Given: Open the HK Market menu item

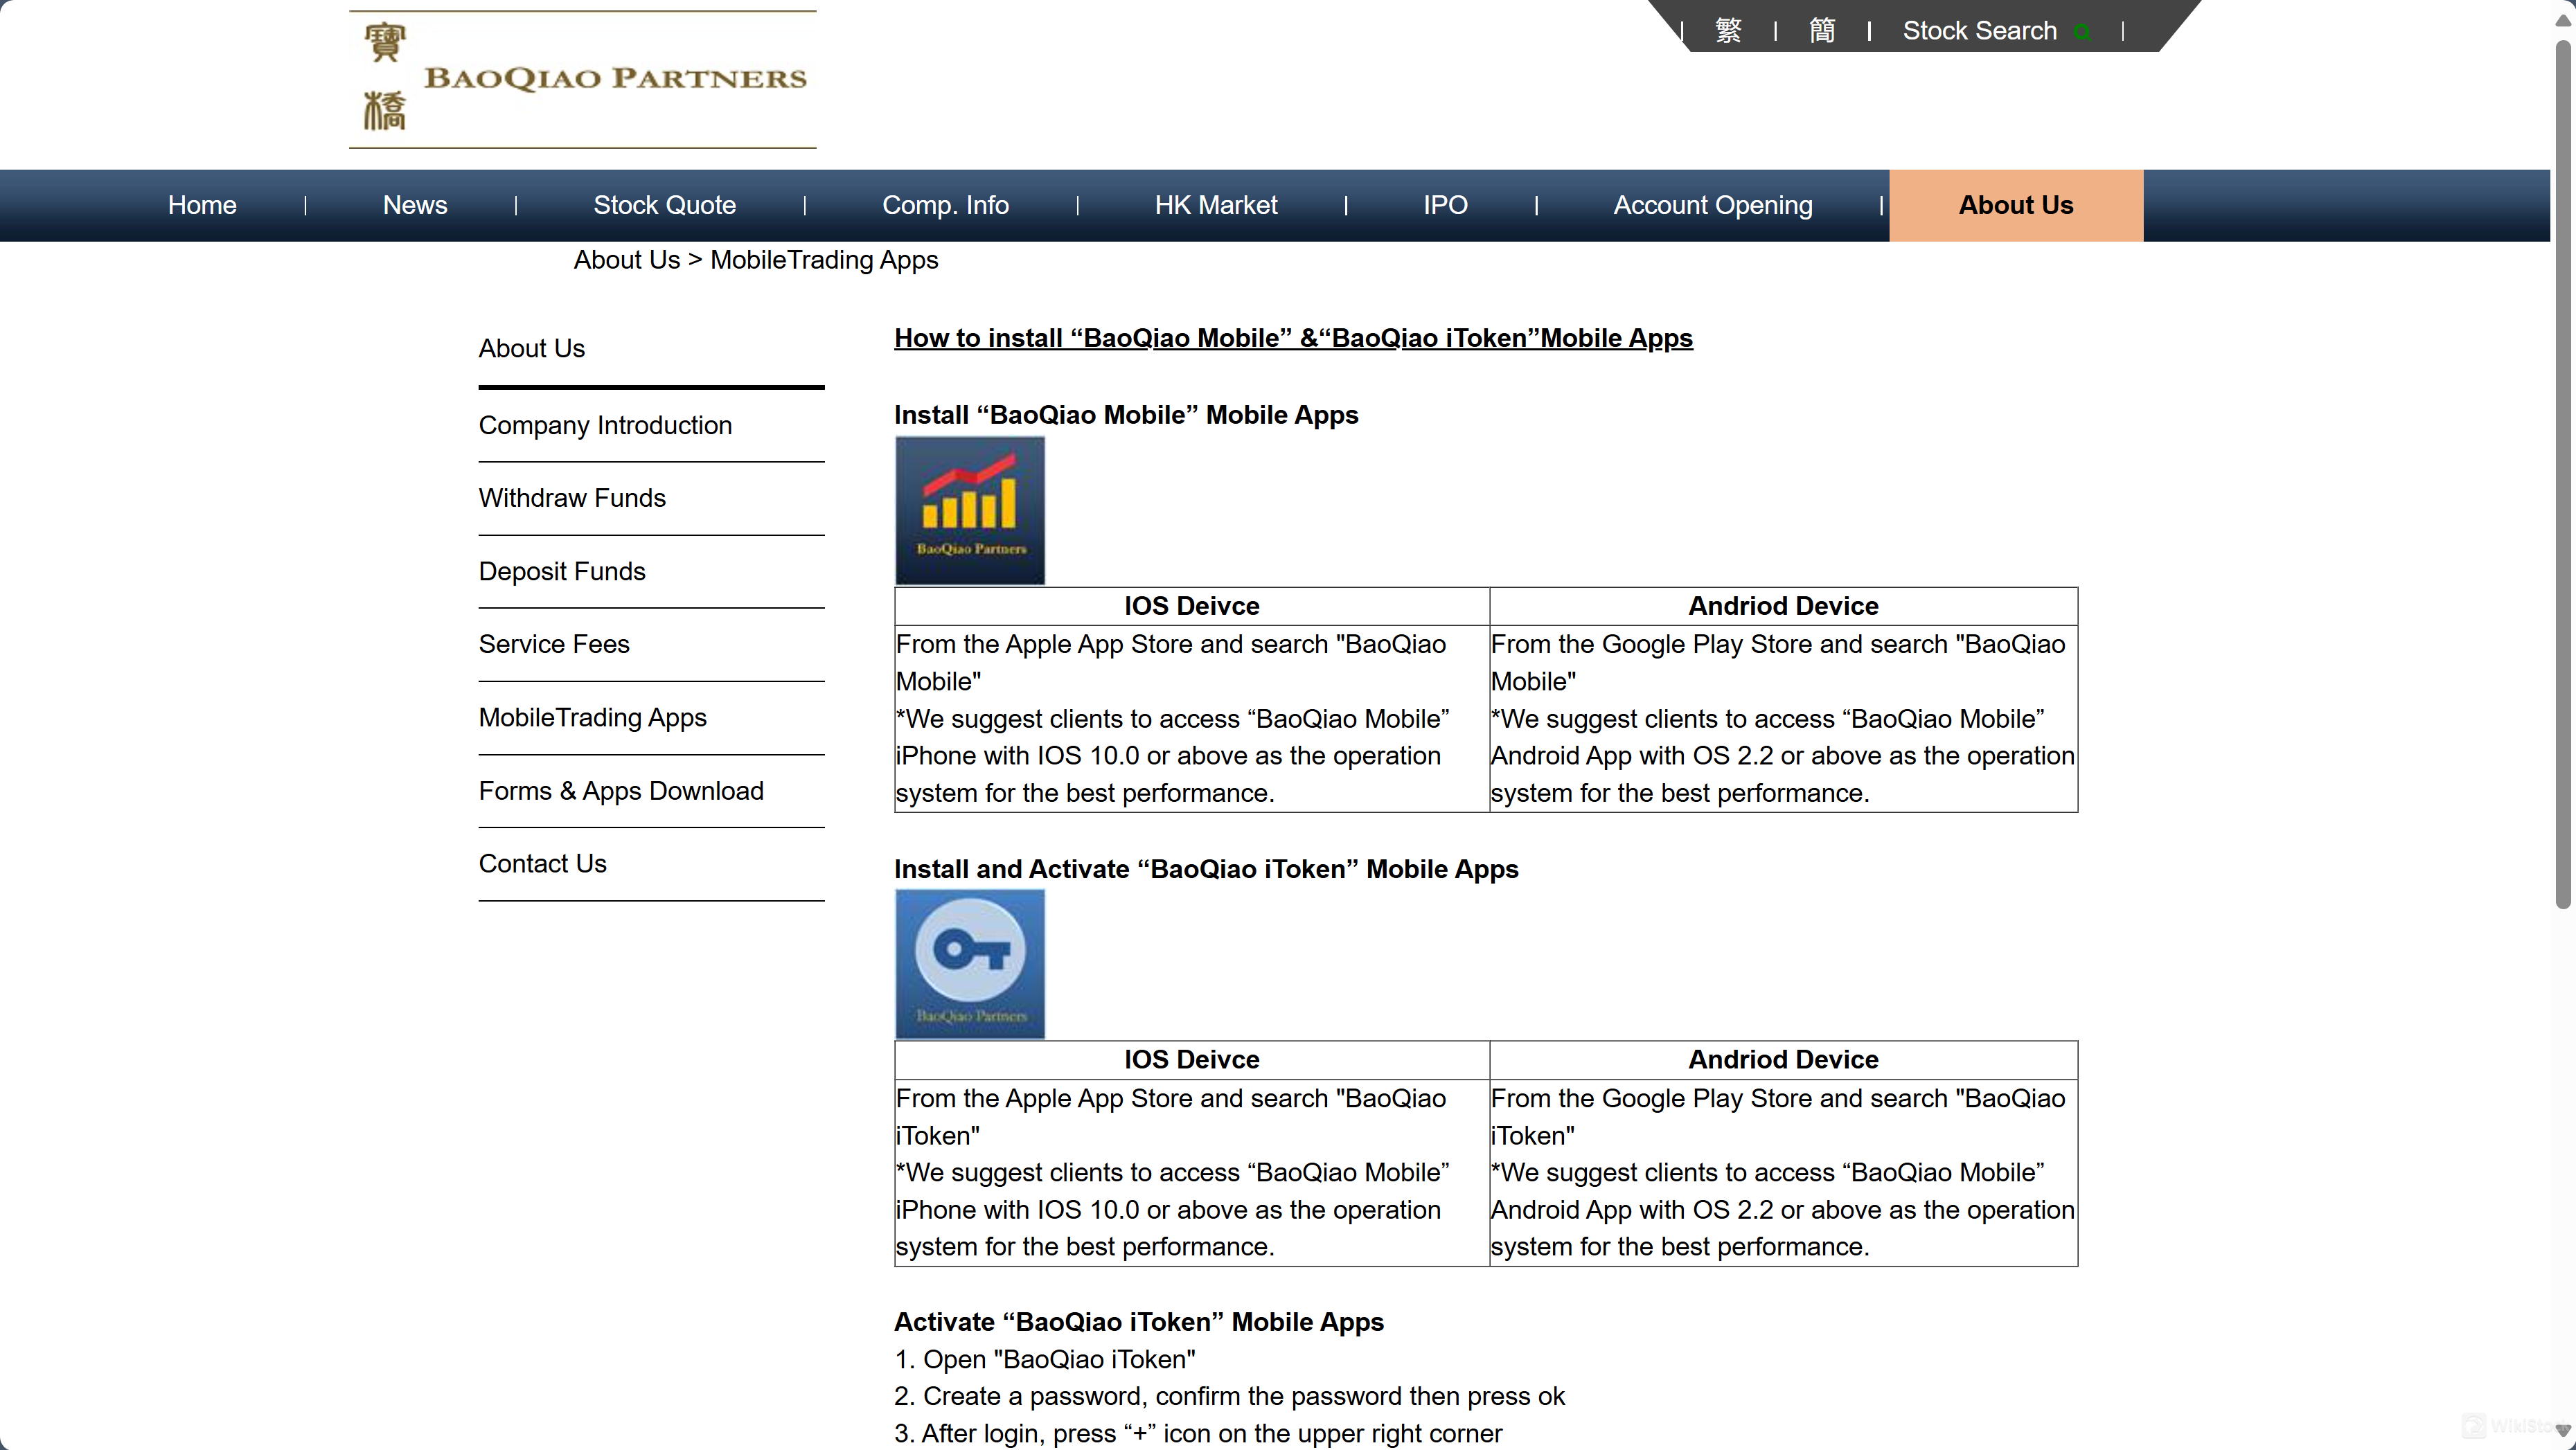Looking at the screenshot, I should [x=1216, y=205].
